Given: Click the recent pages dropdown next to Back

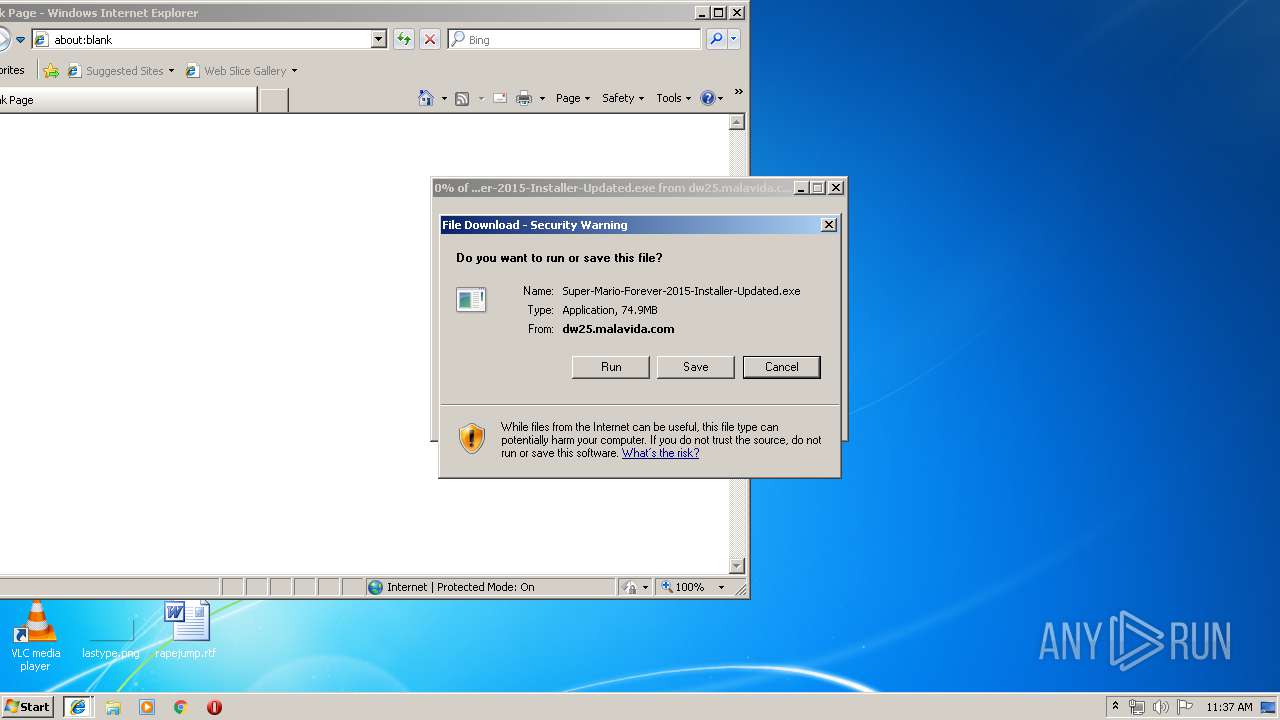Looking at the screenshot, I should click(x=20, y=40).
